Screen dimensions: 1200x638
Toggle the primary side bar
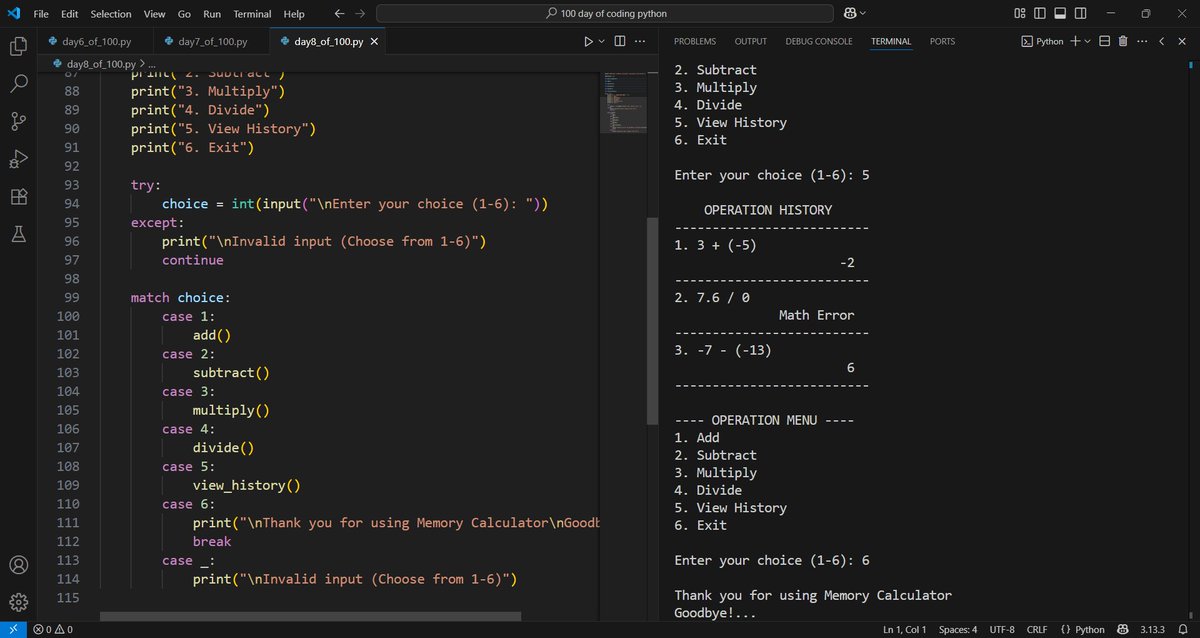(x=1039, y=13)
